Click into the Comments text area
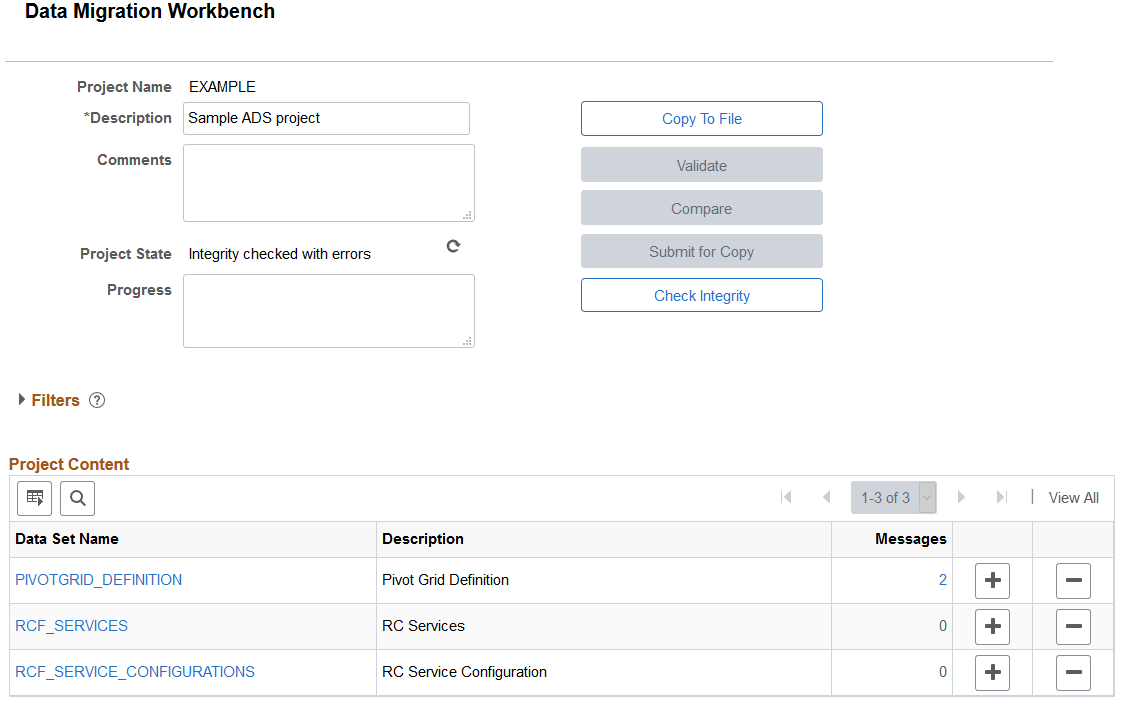 tap(328, 182)
